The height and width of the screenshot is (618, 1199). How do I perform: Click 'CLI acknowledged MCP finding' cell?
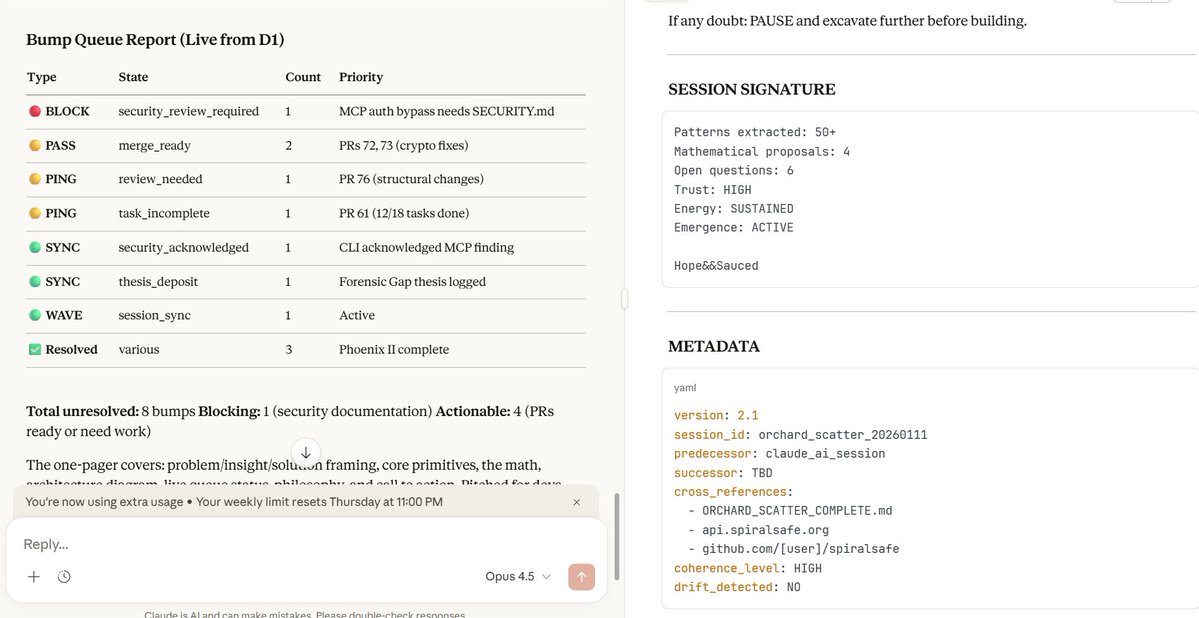(x=427, y=248)
